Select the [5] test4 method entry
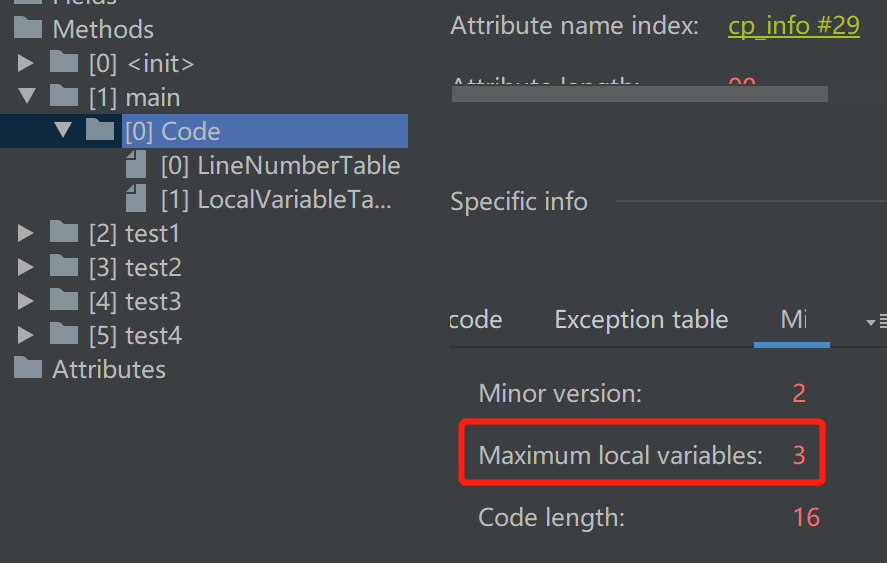Screen dimensions: 887x563 [135, 335]
